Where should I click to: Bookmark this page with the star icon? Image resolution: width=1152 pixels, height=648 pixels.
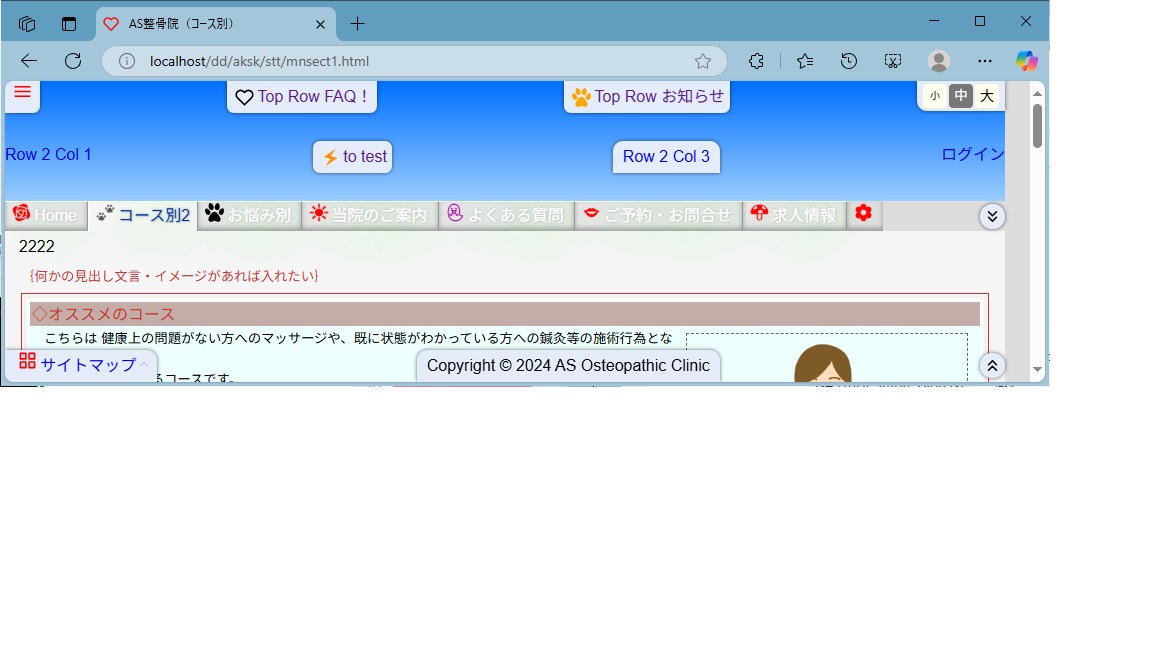(x=703, y=61)
